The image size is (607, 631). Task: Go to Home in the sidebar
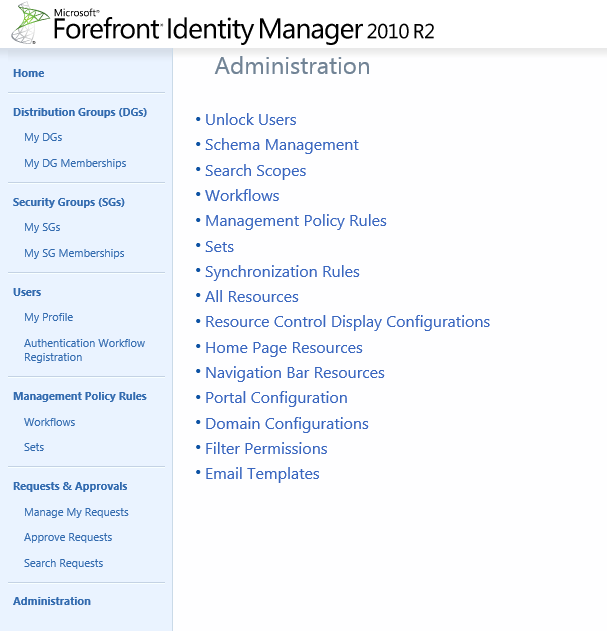coord(29,73)
